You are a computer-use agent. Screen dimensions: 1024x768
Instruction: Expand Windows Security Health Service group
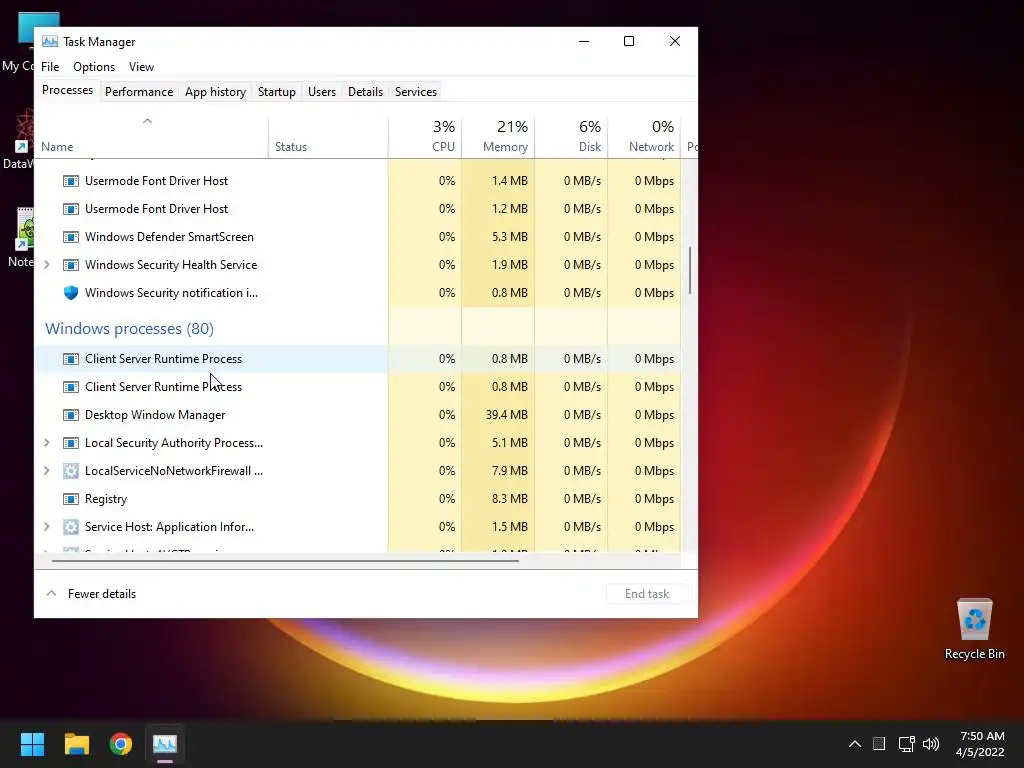pos(46,265)
